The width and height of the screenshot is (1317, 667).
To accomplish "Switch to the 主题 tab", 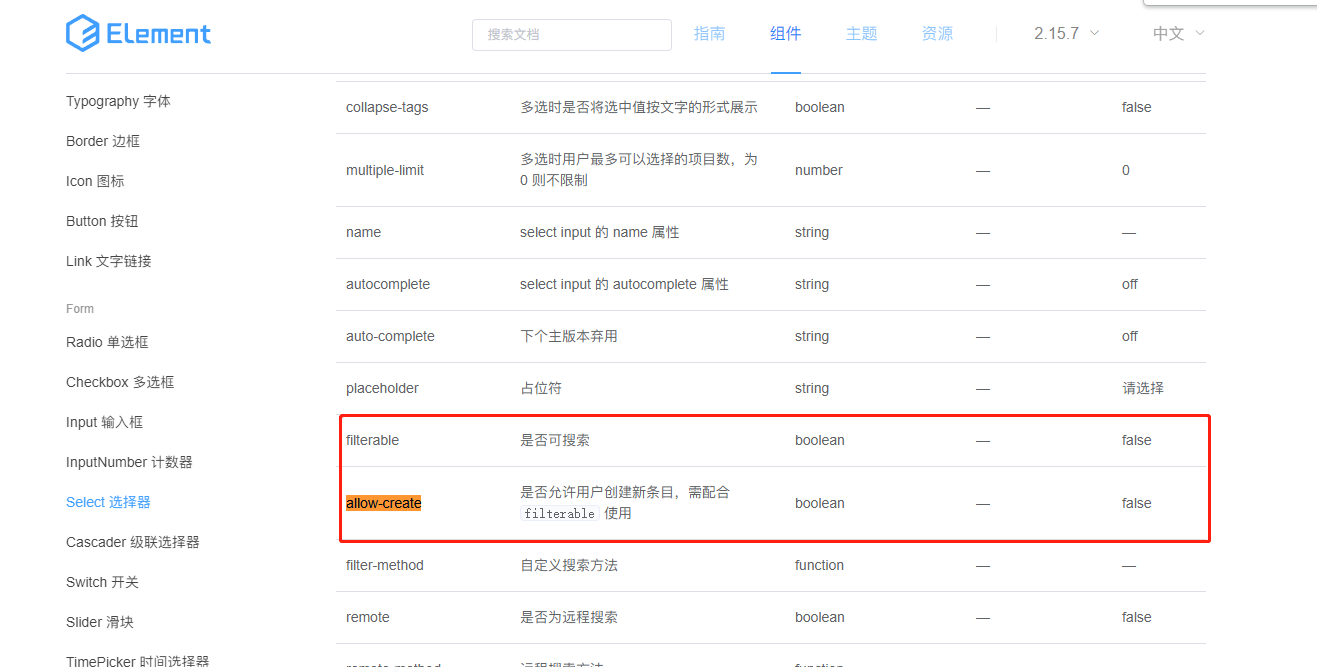I will [861, 33].
